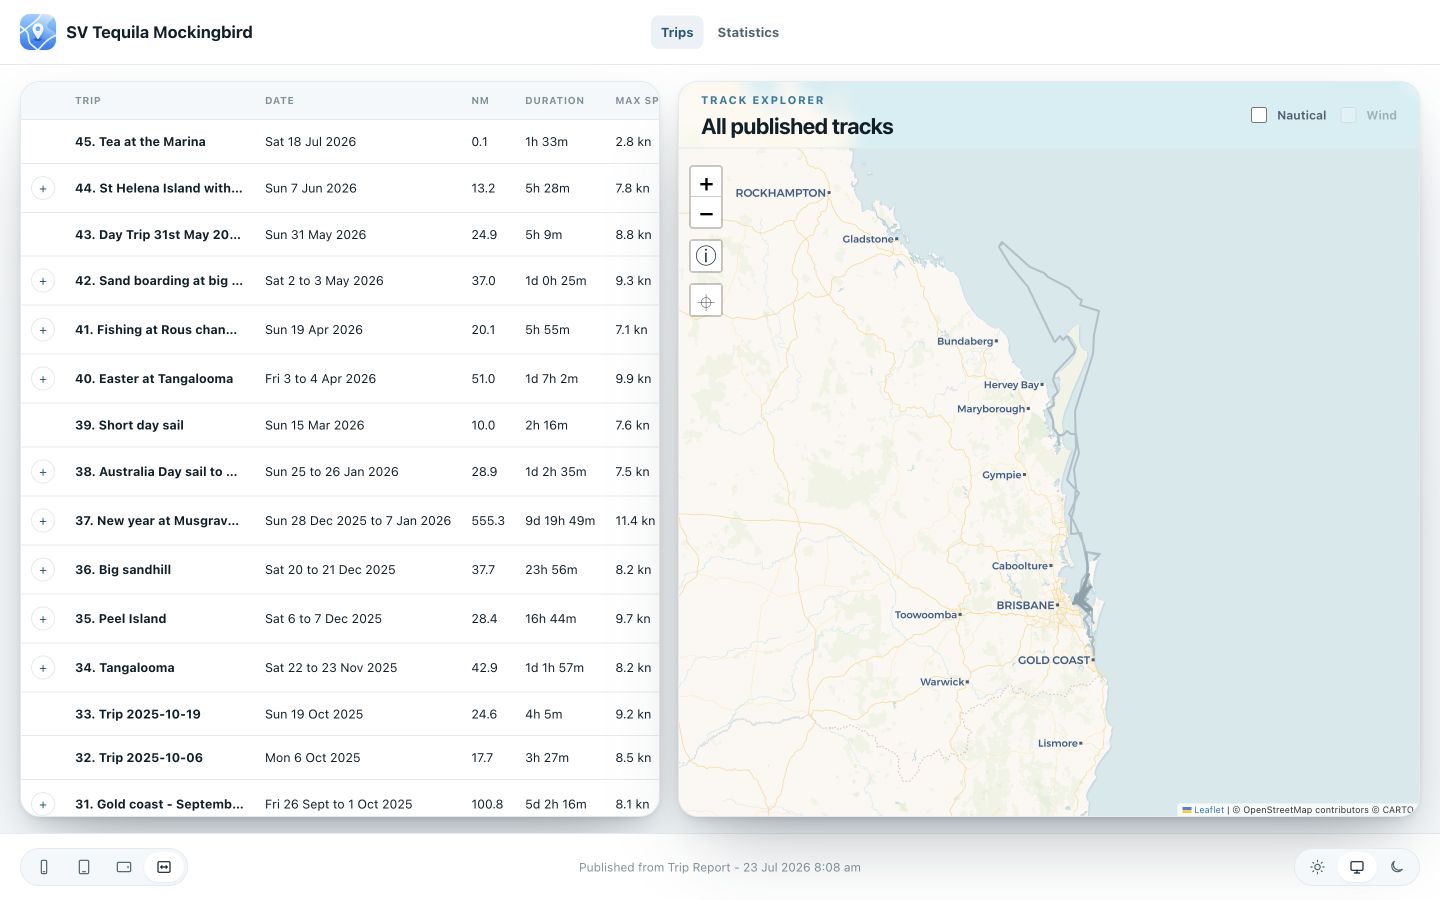The height and width of the screenshot is (900, 1440).
Task: Click the SV Tequila Mockingbird title
Action: click(x=159, y=32)
